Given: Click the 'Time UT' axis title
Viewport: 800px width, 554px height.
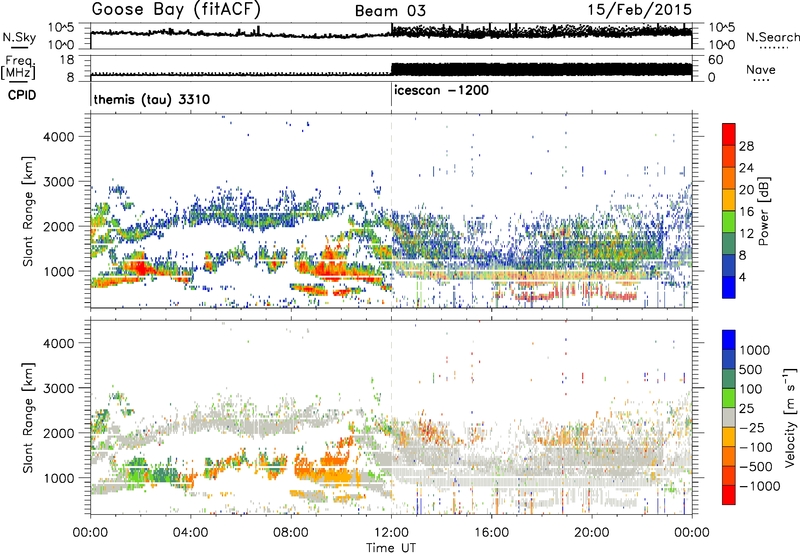Looking at the screenshot, I should [391, 548].
